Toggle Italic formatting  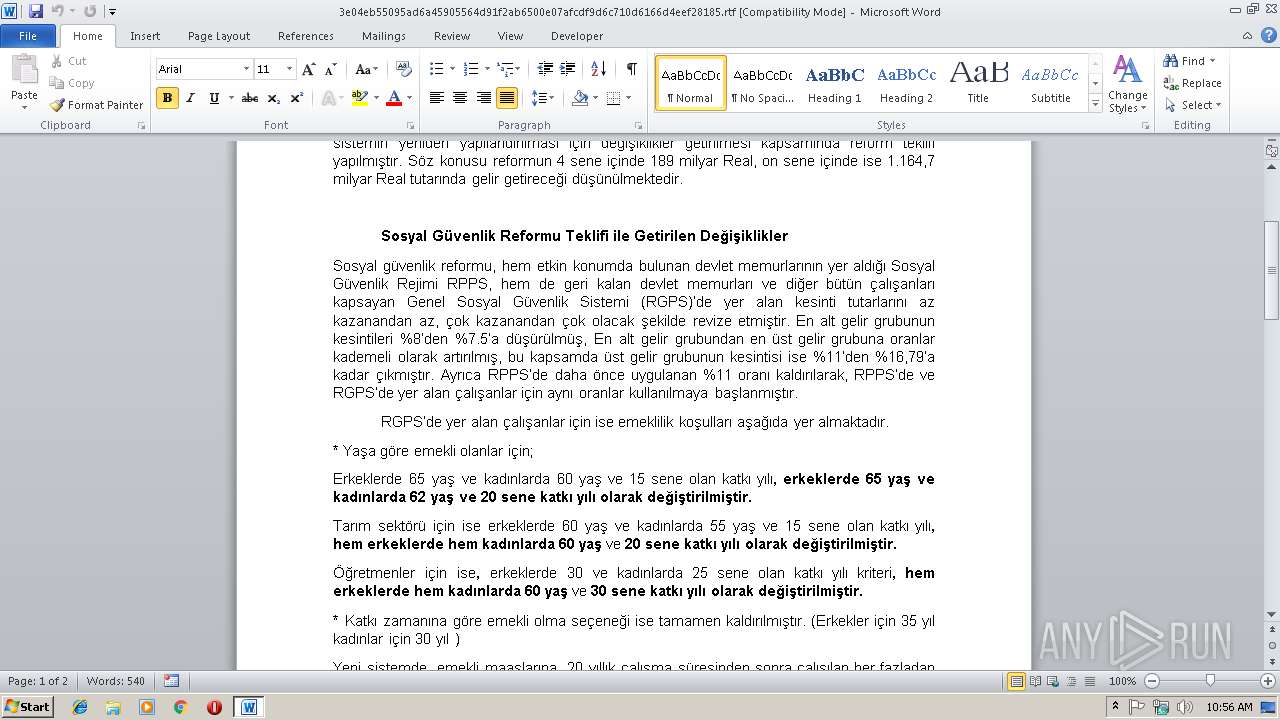tap(190, 98)
